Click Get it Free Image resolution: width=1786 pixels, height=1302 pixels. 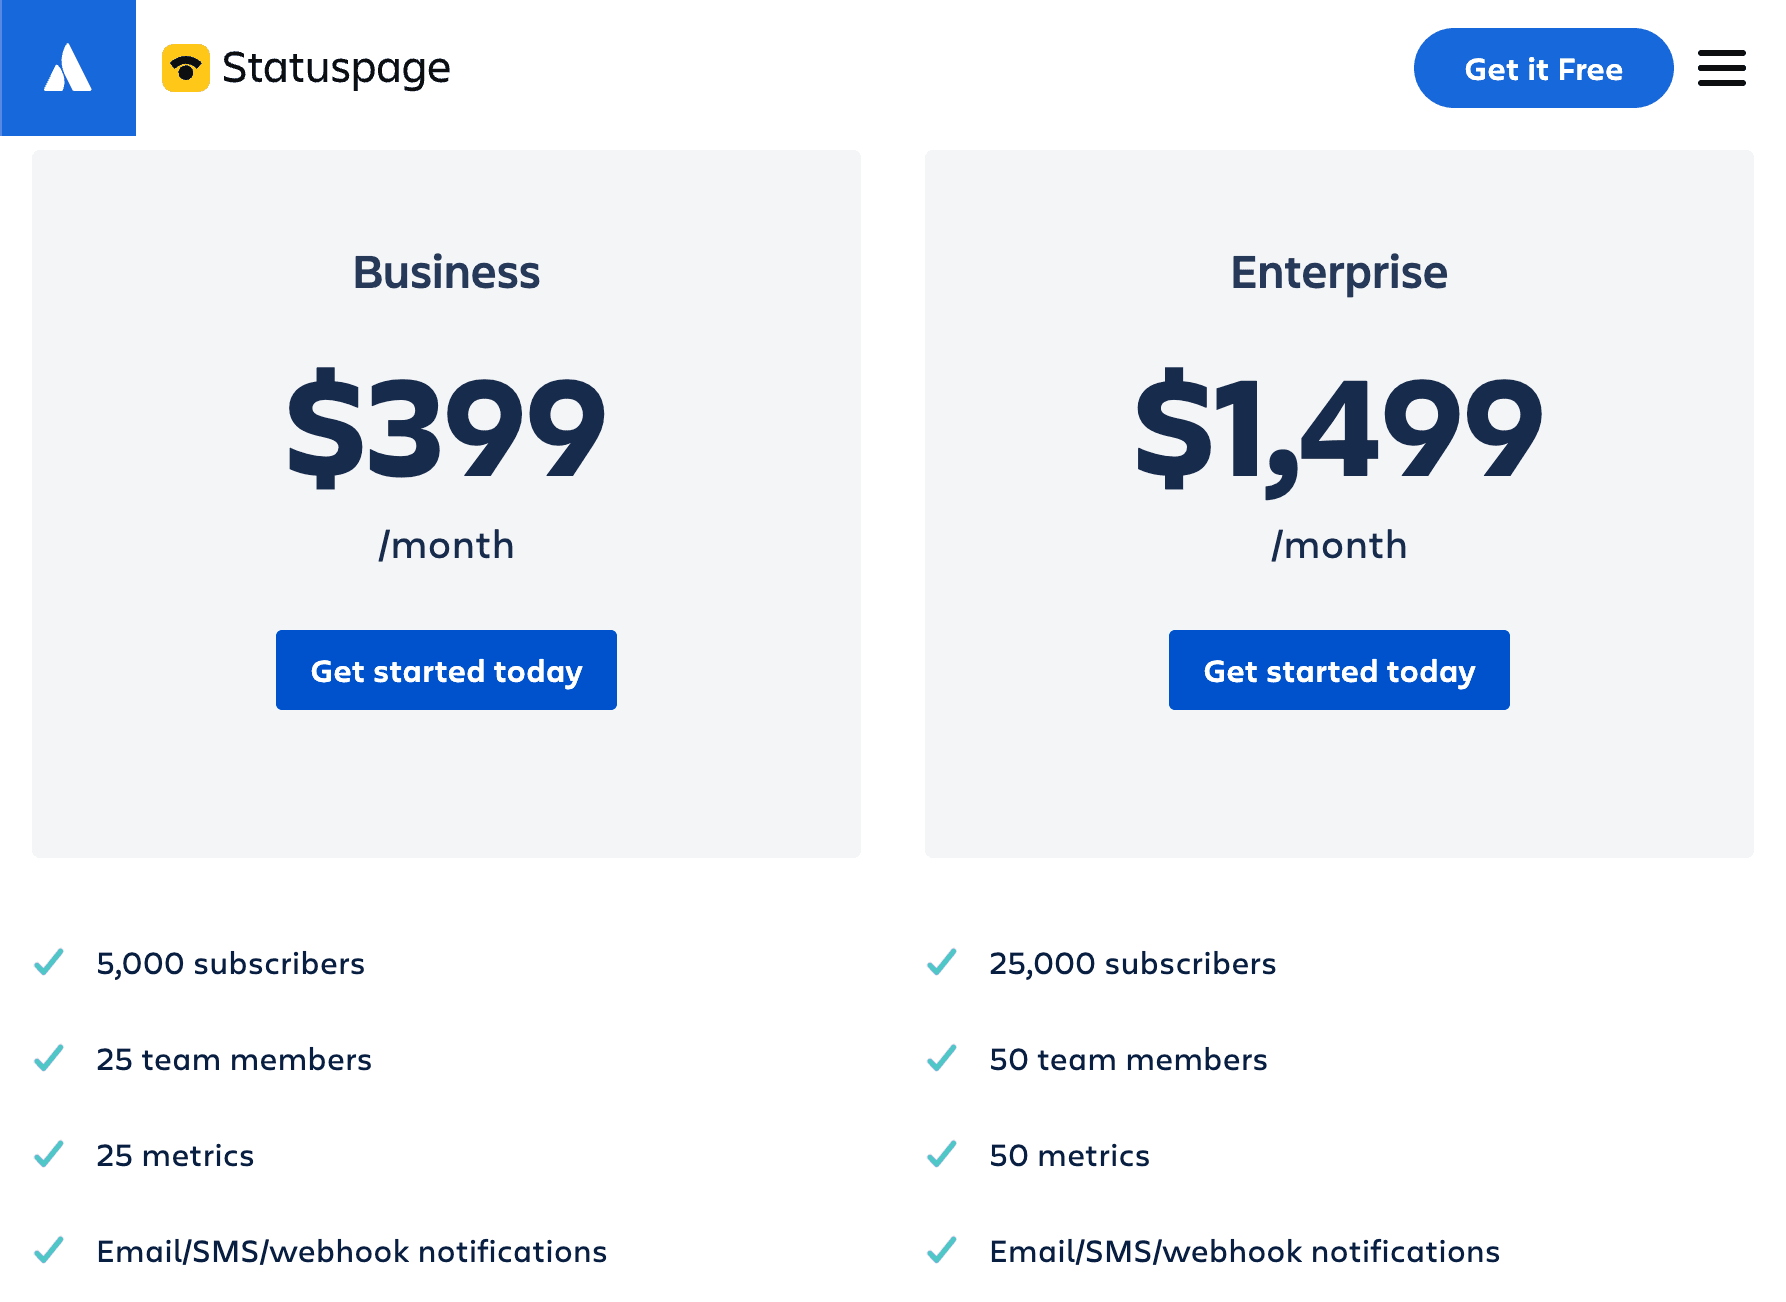1543,68
